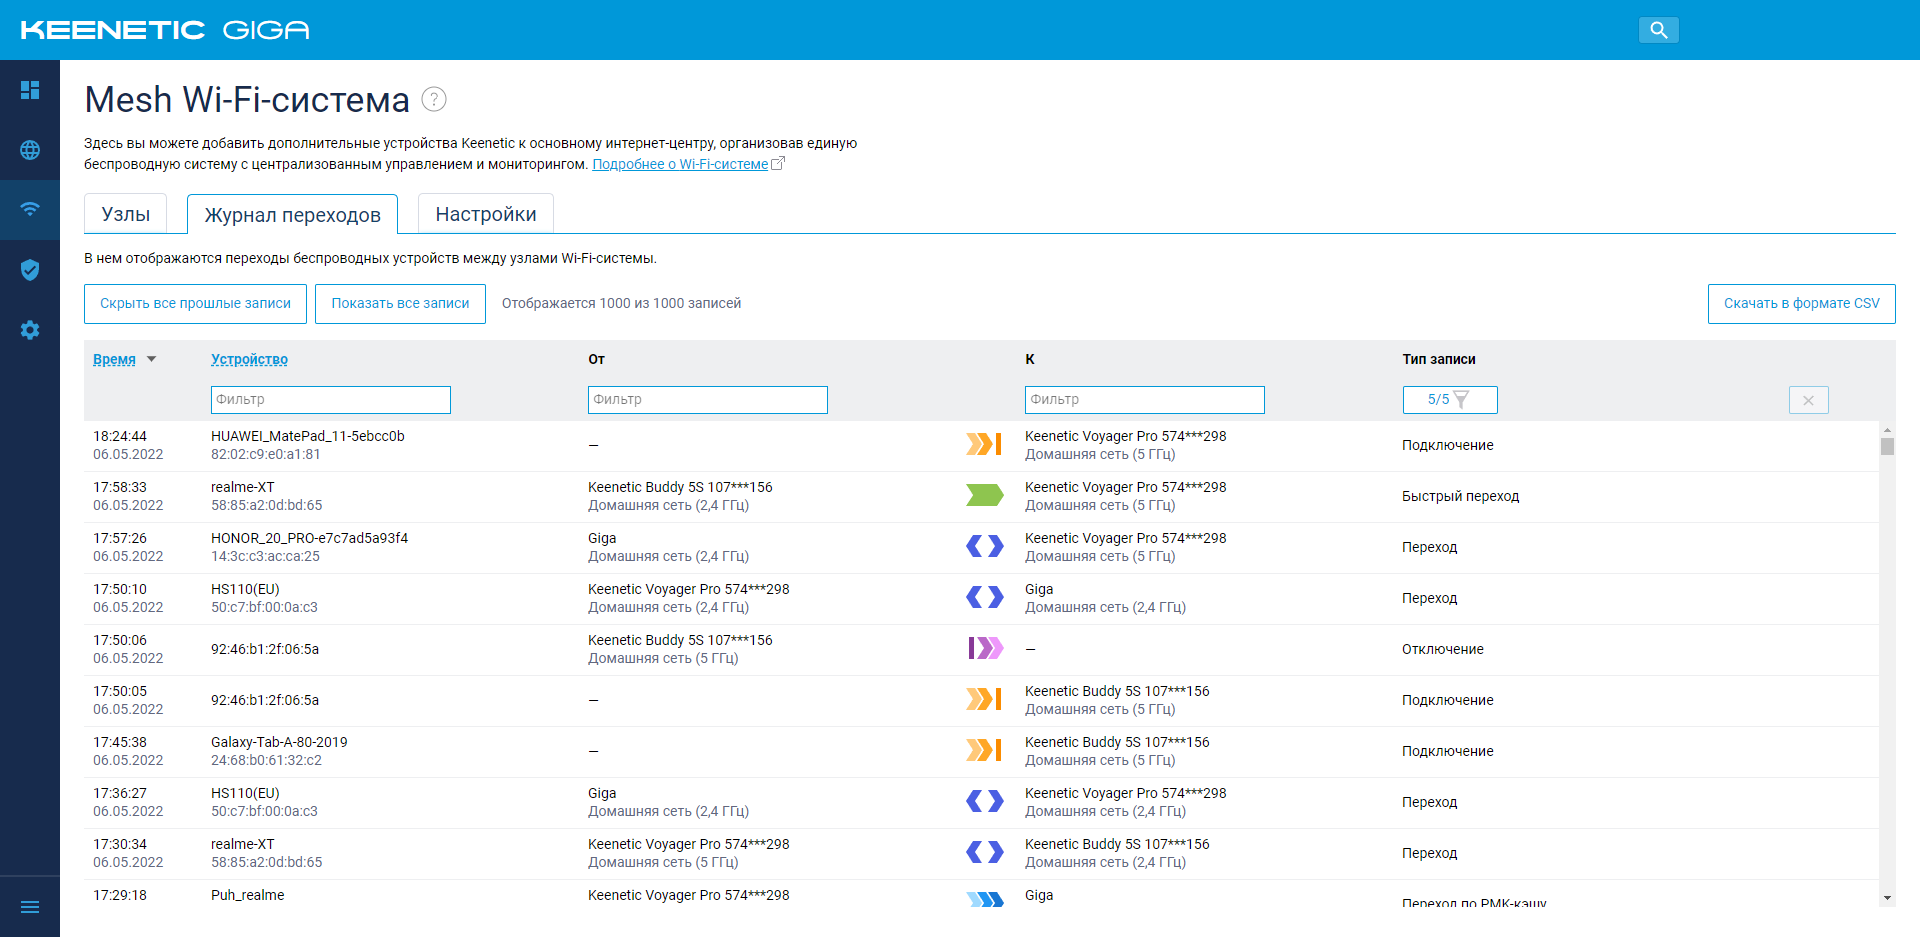Open the settings gear icon in sidebar
The width and height of the screenshot is (1920, 937).
pos(30,330)
